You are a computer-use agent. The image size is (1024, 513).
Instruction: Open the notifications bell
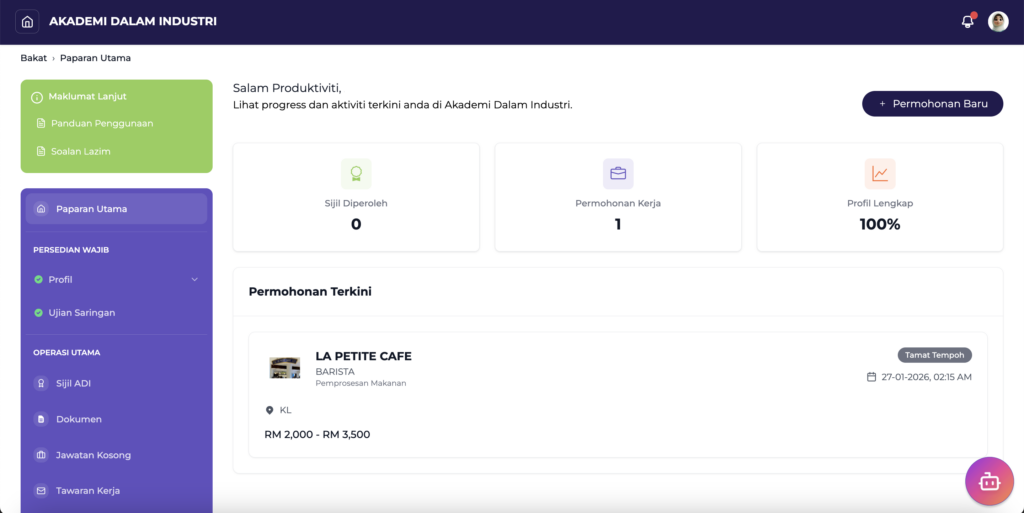(x=967, y=21)
